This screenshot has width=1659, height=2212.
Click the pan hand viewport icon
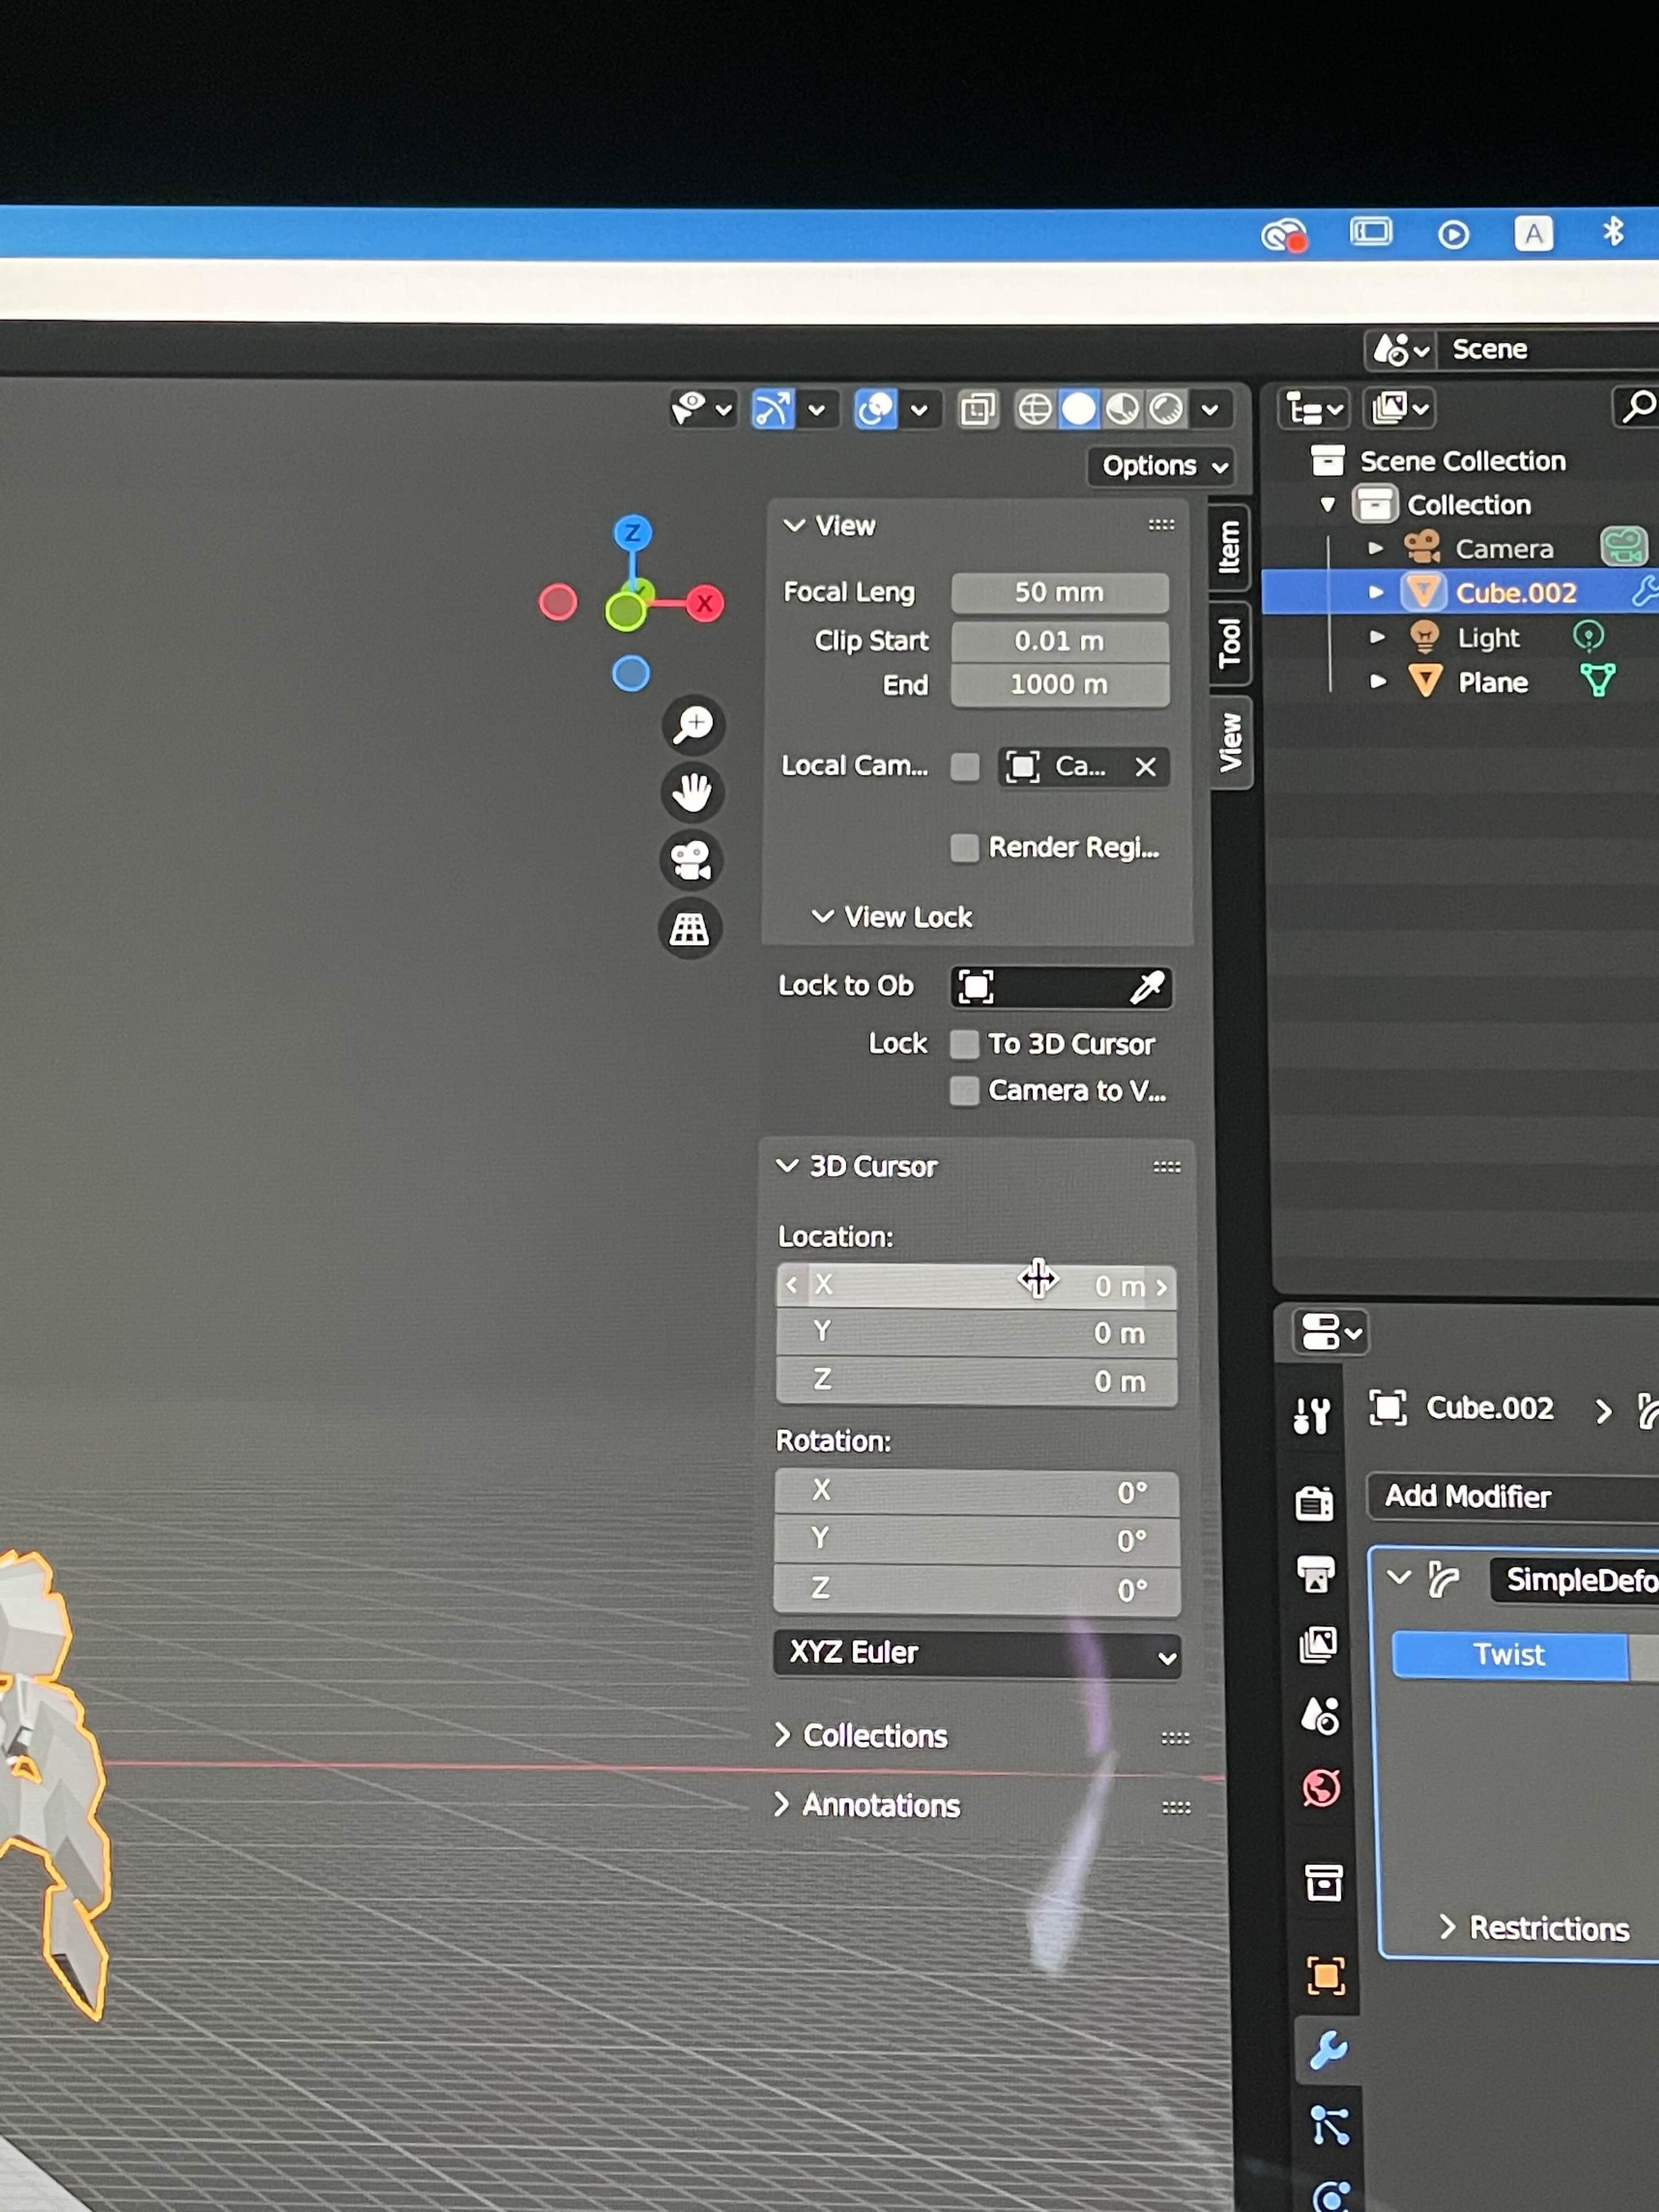click(x=692, y=793)
